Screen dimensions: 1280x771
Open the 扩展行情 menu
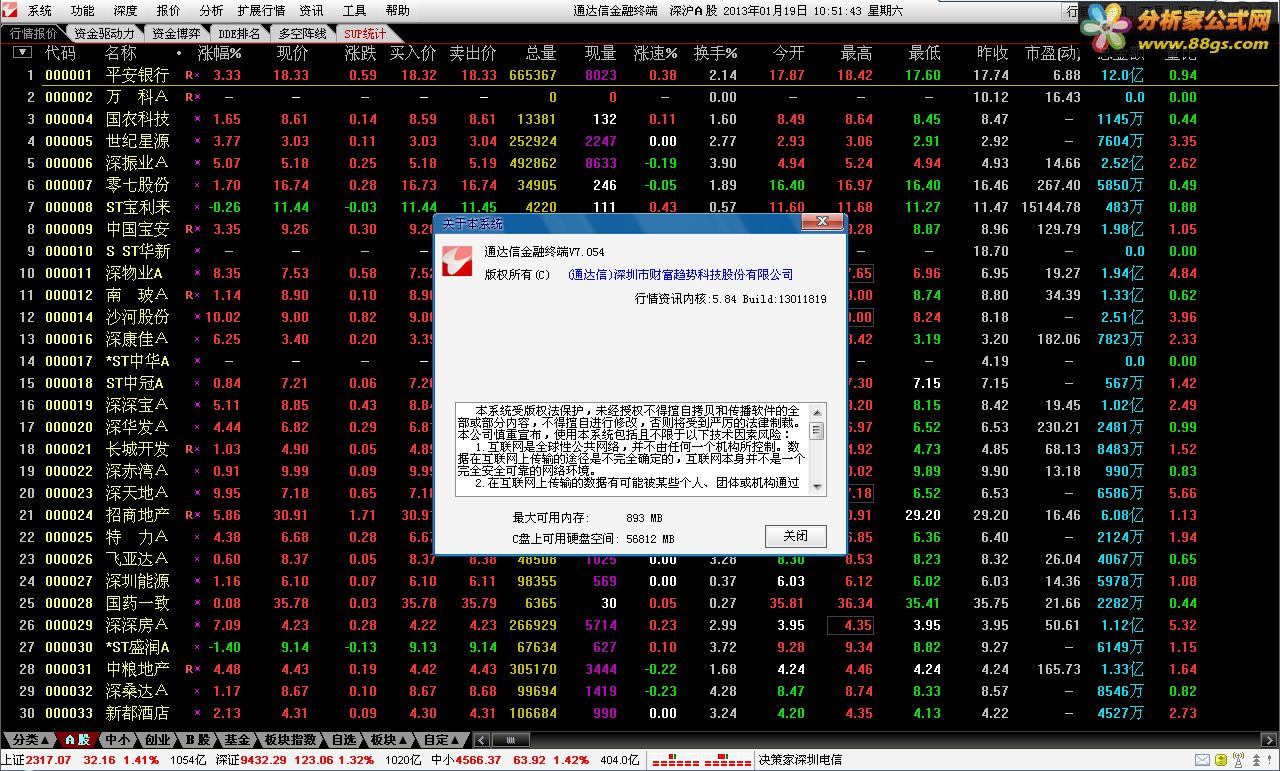point(261,11)
